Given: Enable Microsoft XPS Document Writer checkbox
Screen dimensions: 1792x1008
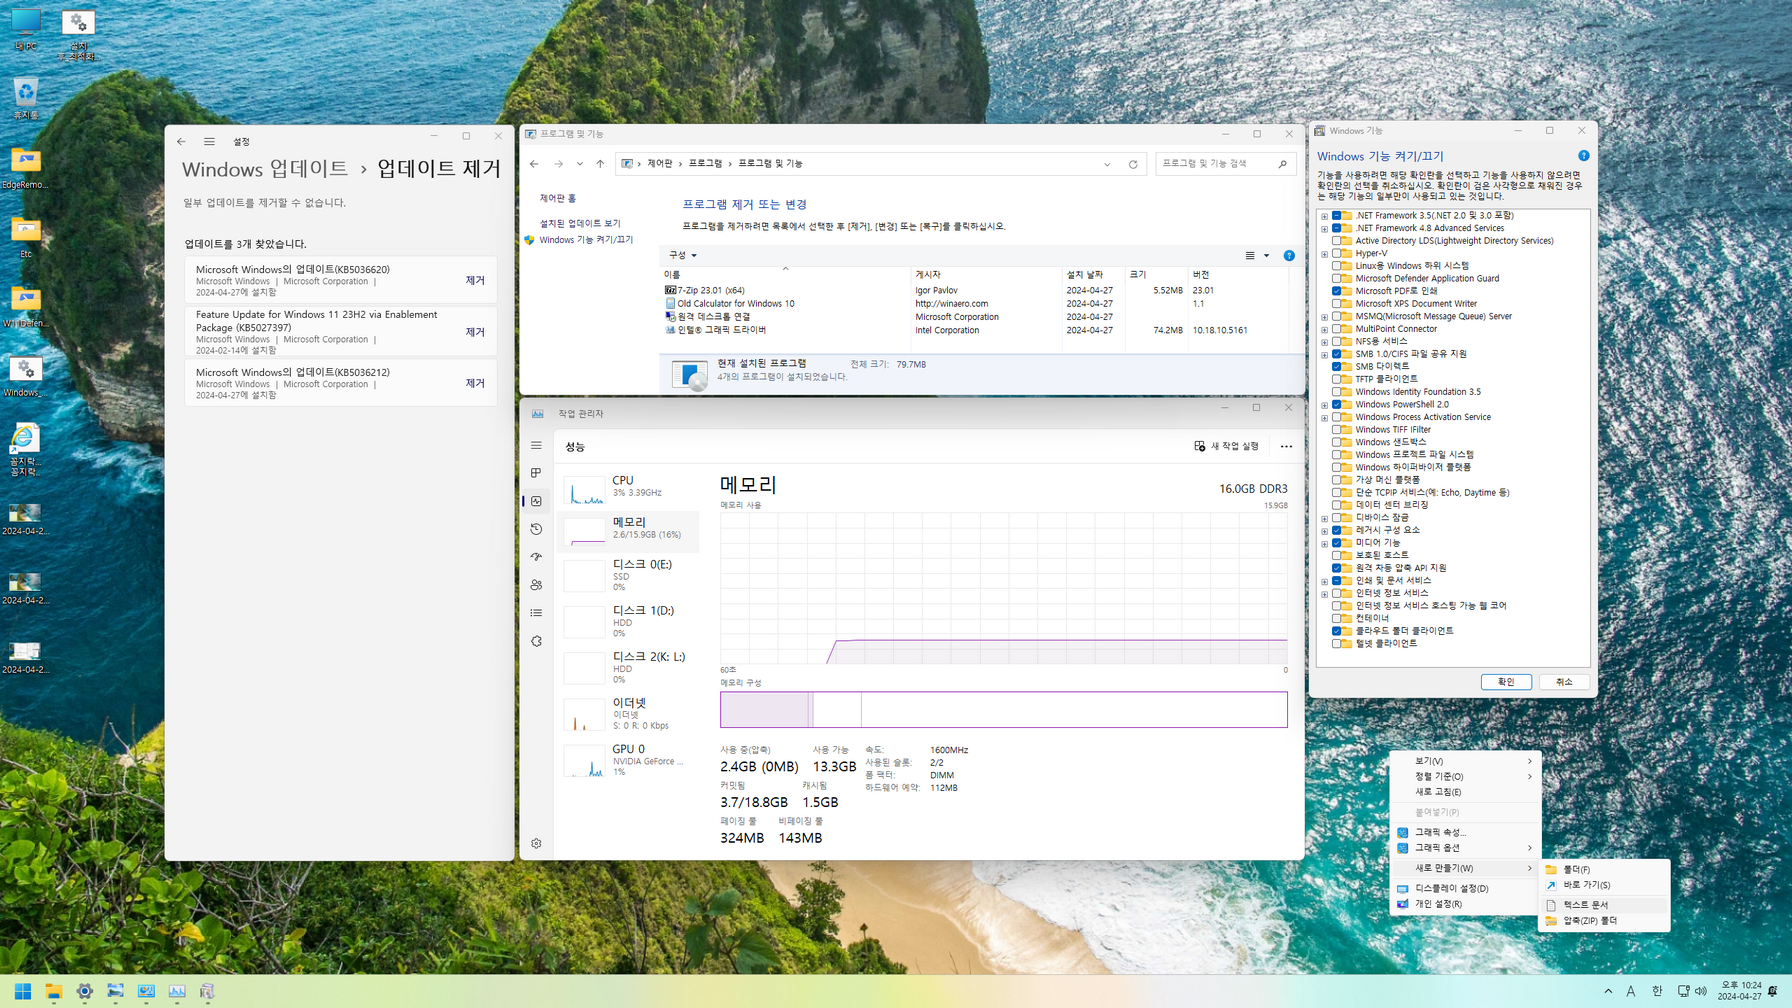Looking at the screenshot, I should (x=1337, y=304).
